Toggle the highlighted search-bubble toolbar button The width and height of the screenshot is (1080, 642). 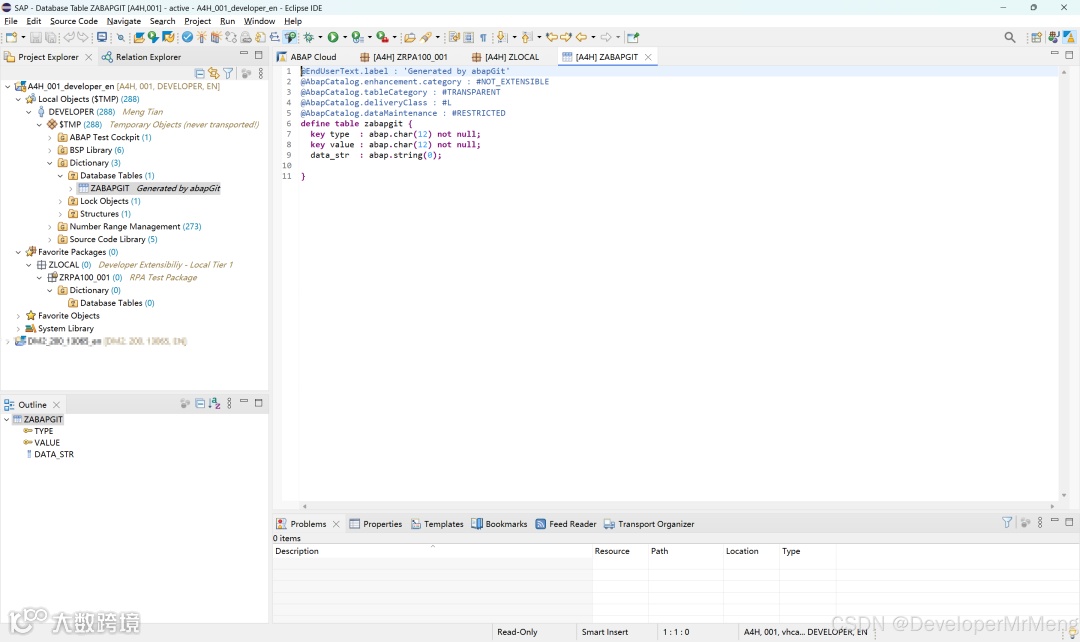[291, 37]
